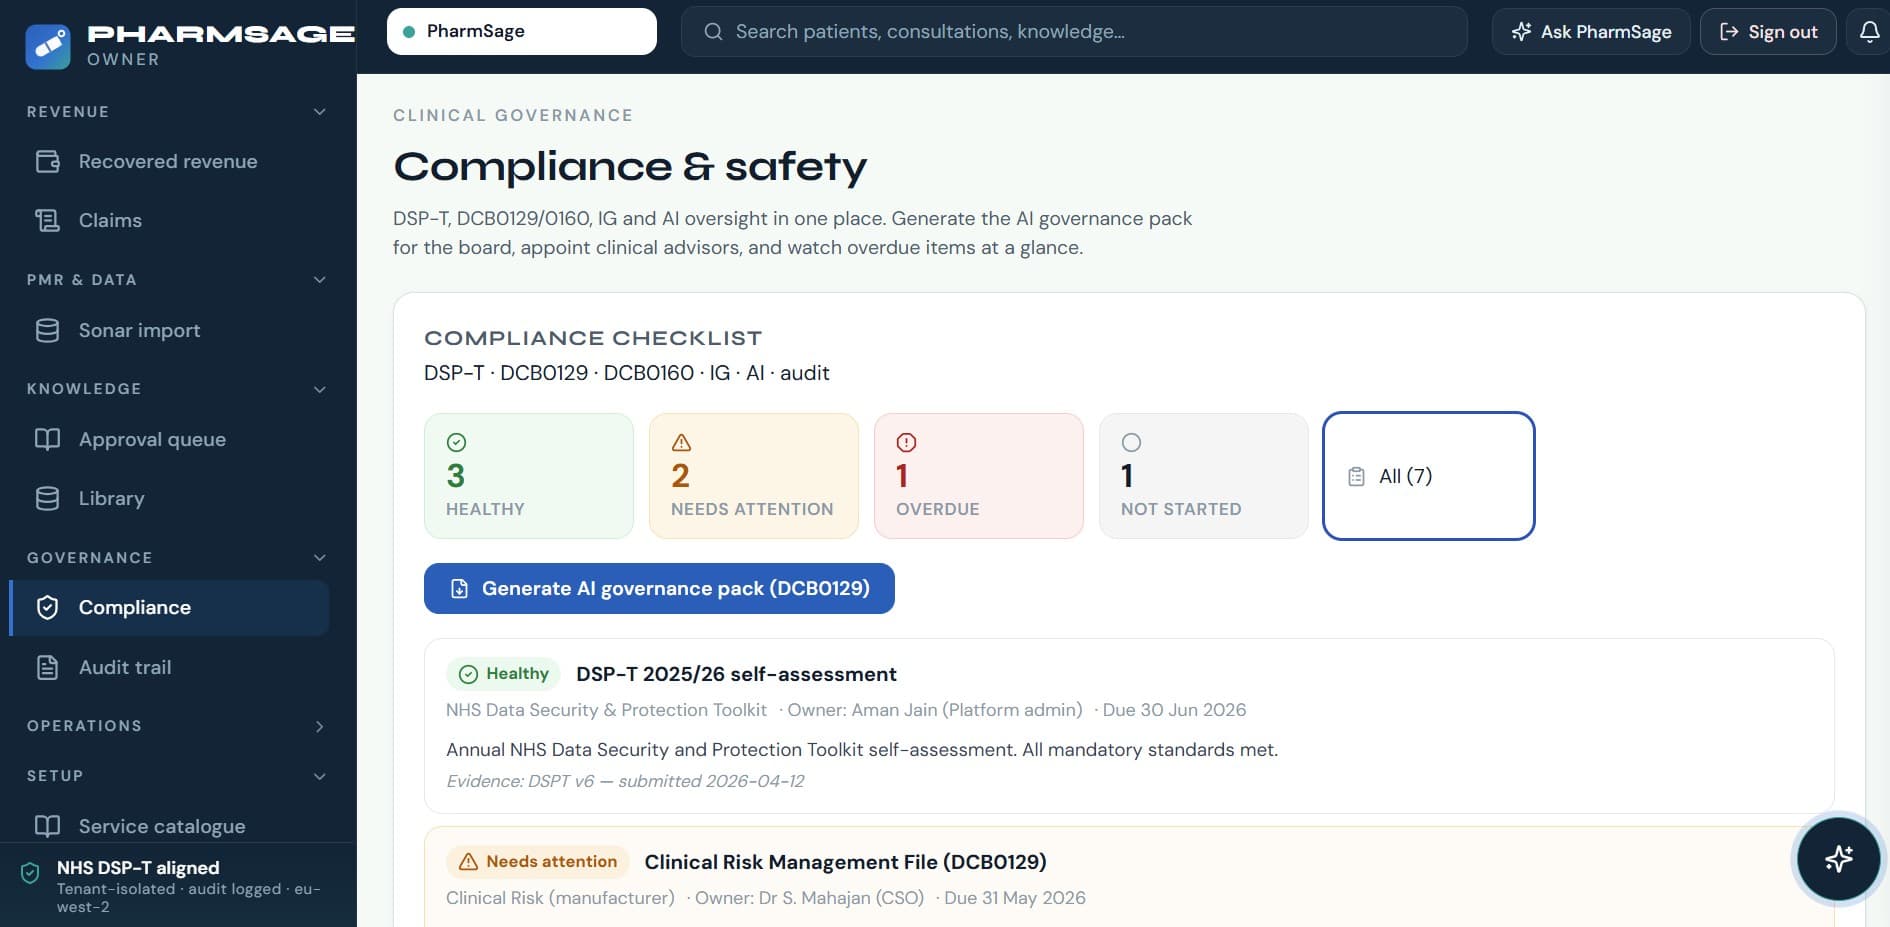Collapse the Governance section
This screenshot has width=1890, height=927.
coord(320,557)
